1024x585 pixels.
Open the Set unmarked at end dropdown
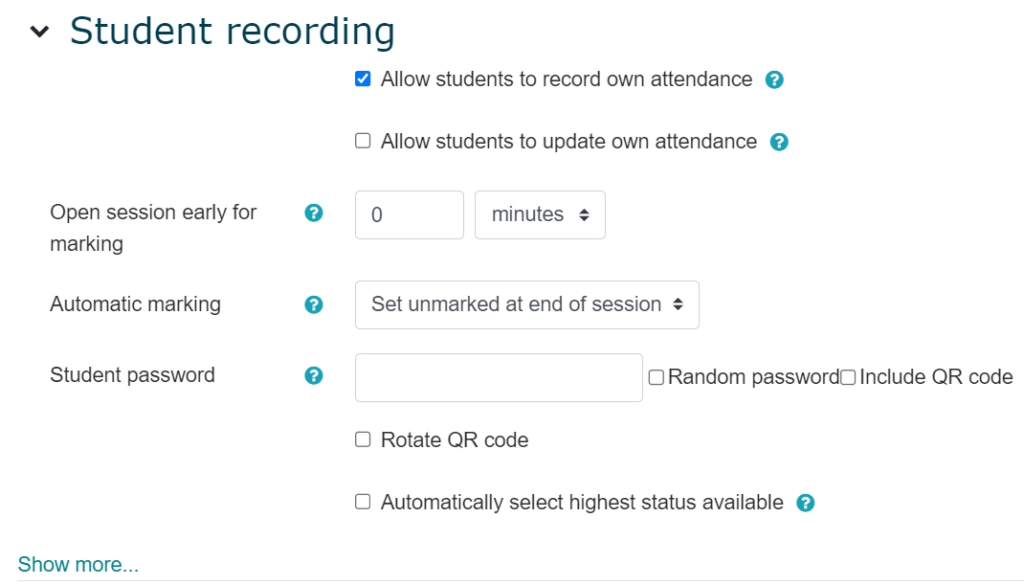[x=527, y=305]
